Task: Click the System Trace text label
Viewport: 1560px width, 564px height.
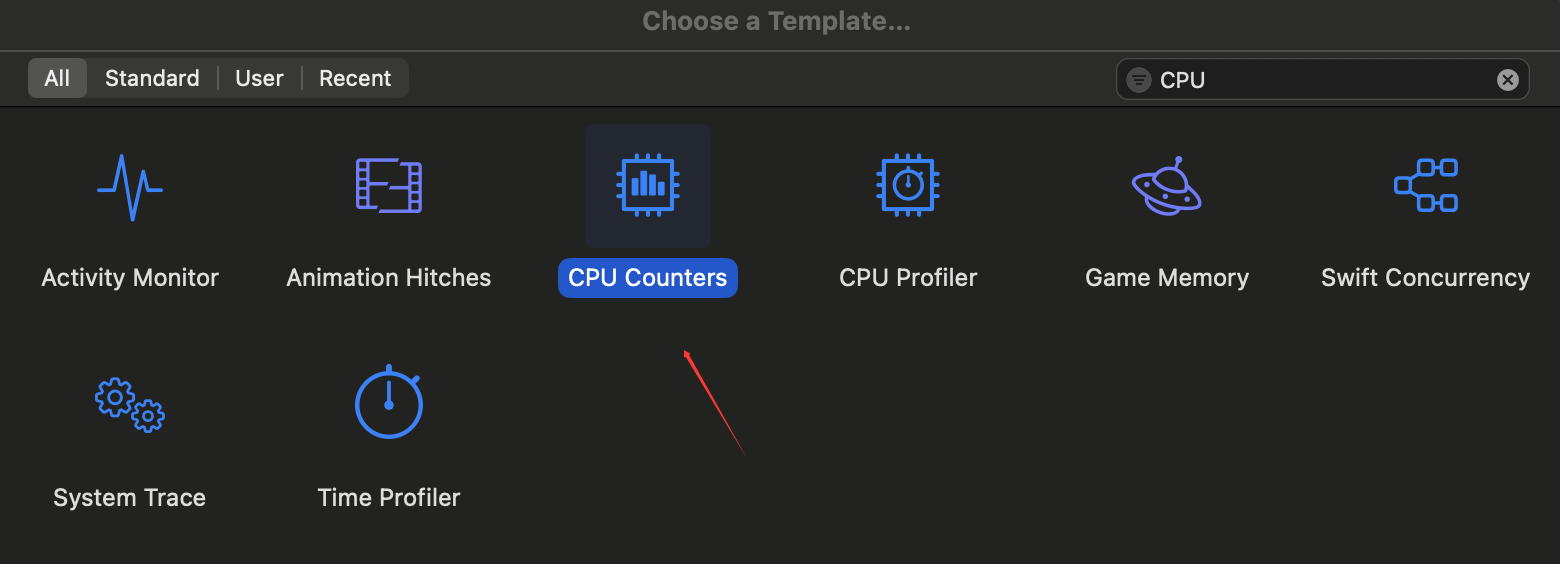Action: point(130,498)
